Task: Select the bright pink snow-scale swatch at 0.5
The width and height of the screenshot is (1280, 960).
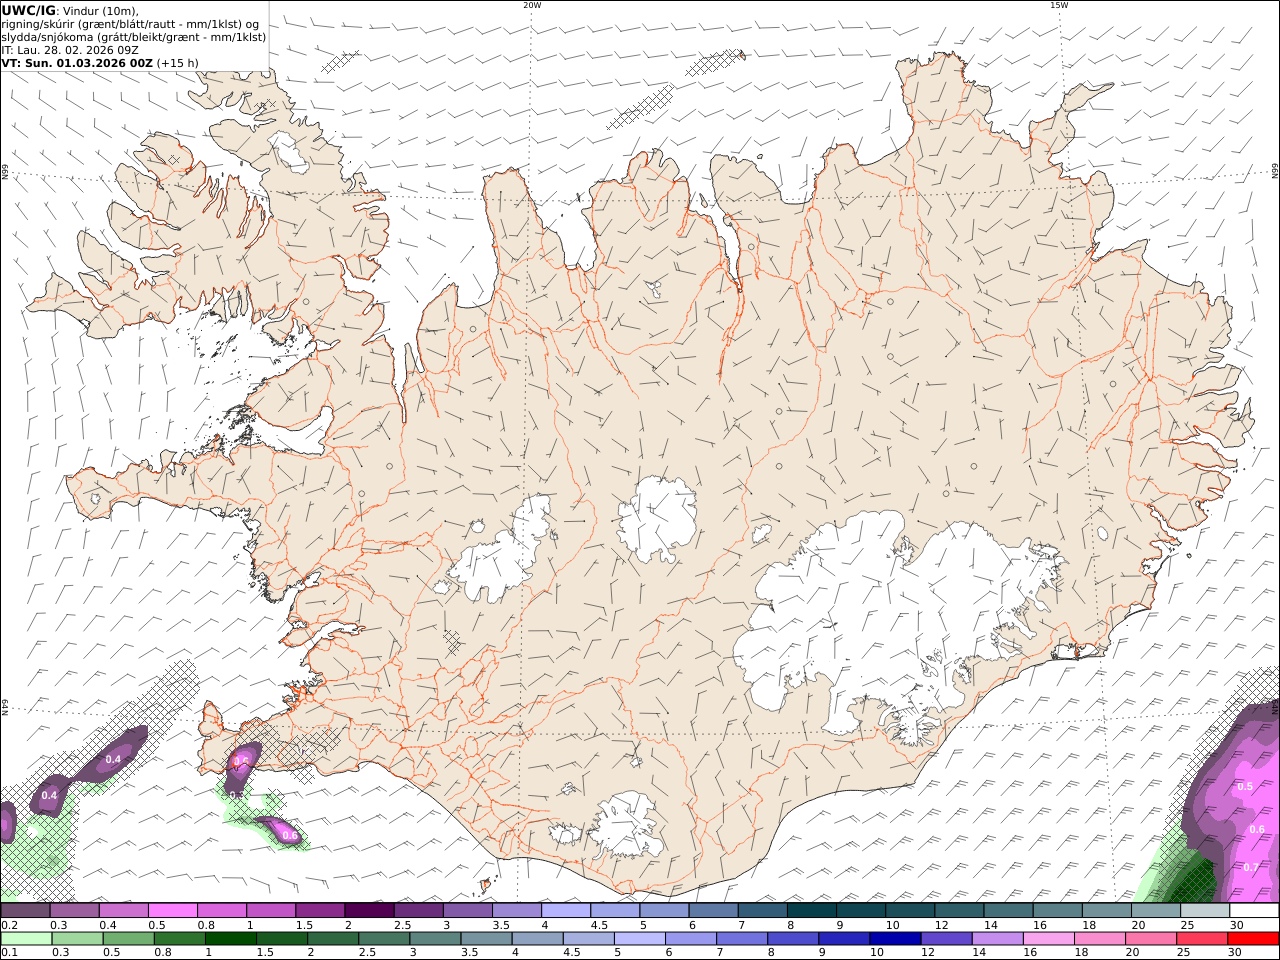Action: tap(172, 911)
